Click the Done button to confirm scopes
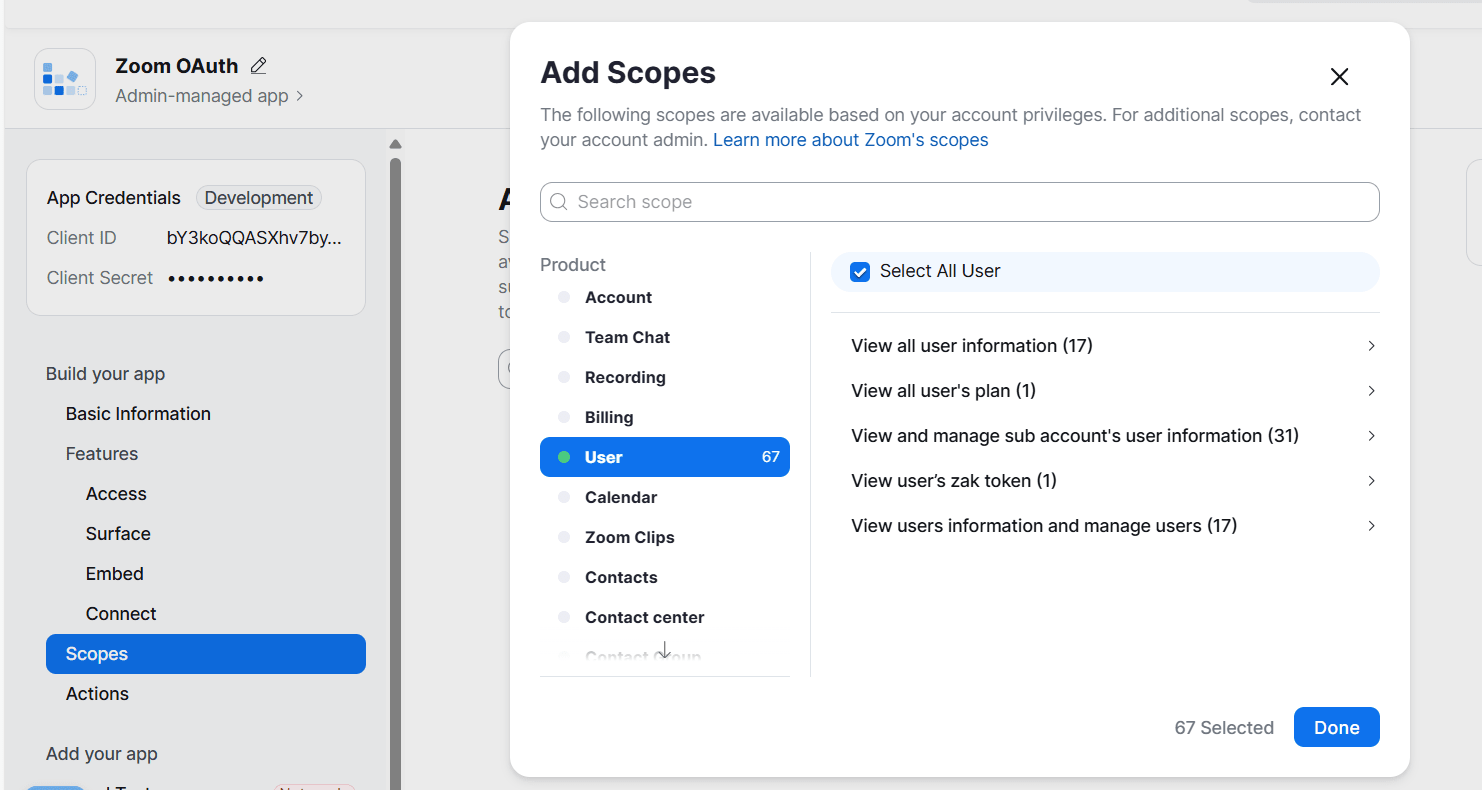The height and width of the screenshot is (790, 1482). click(x=1336, y=727)
